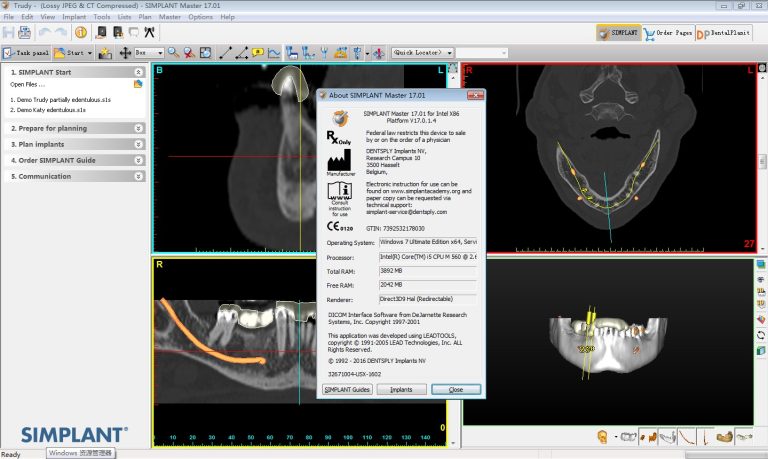The height and width of the screenshot is (459, 768).
Task: Open the empty dropdown next to Quick Locator
Action: (x=482, y=52)
